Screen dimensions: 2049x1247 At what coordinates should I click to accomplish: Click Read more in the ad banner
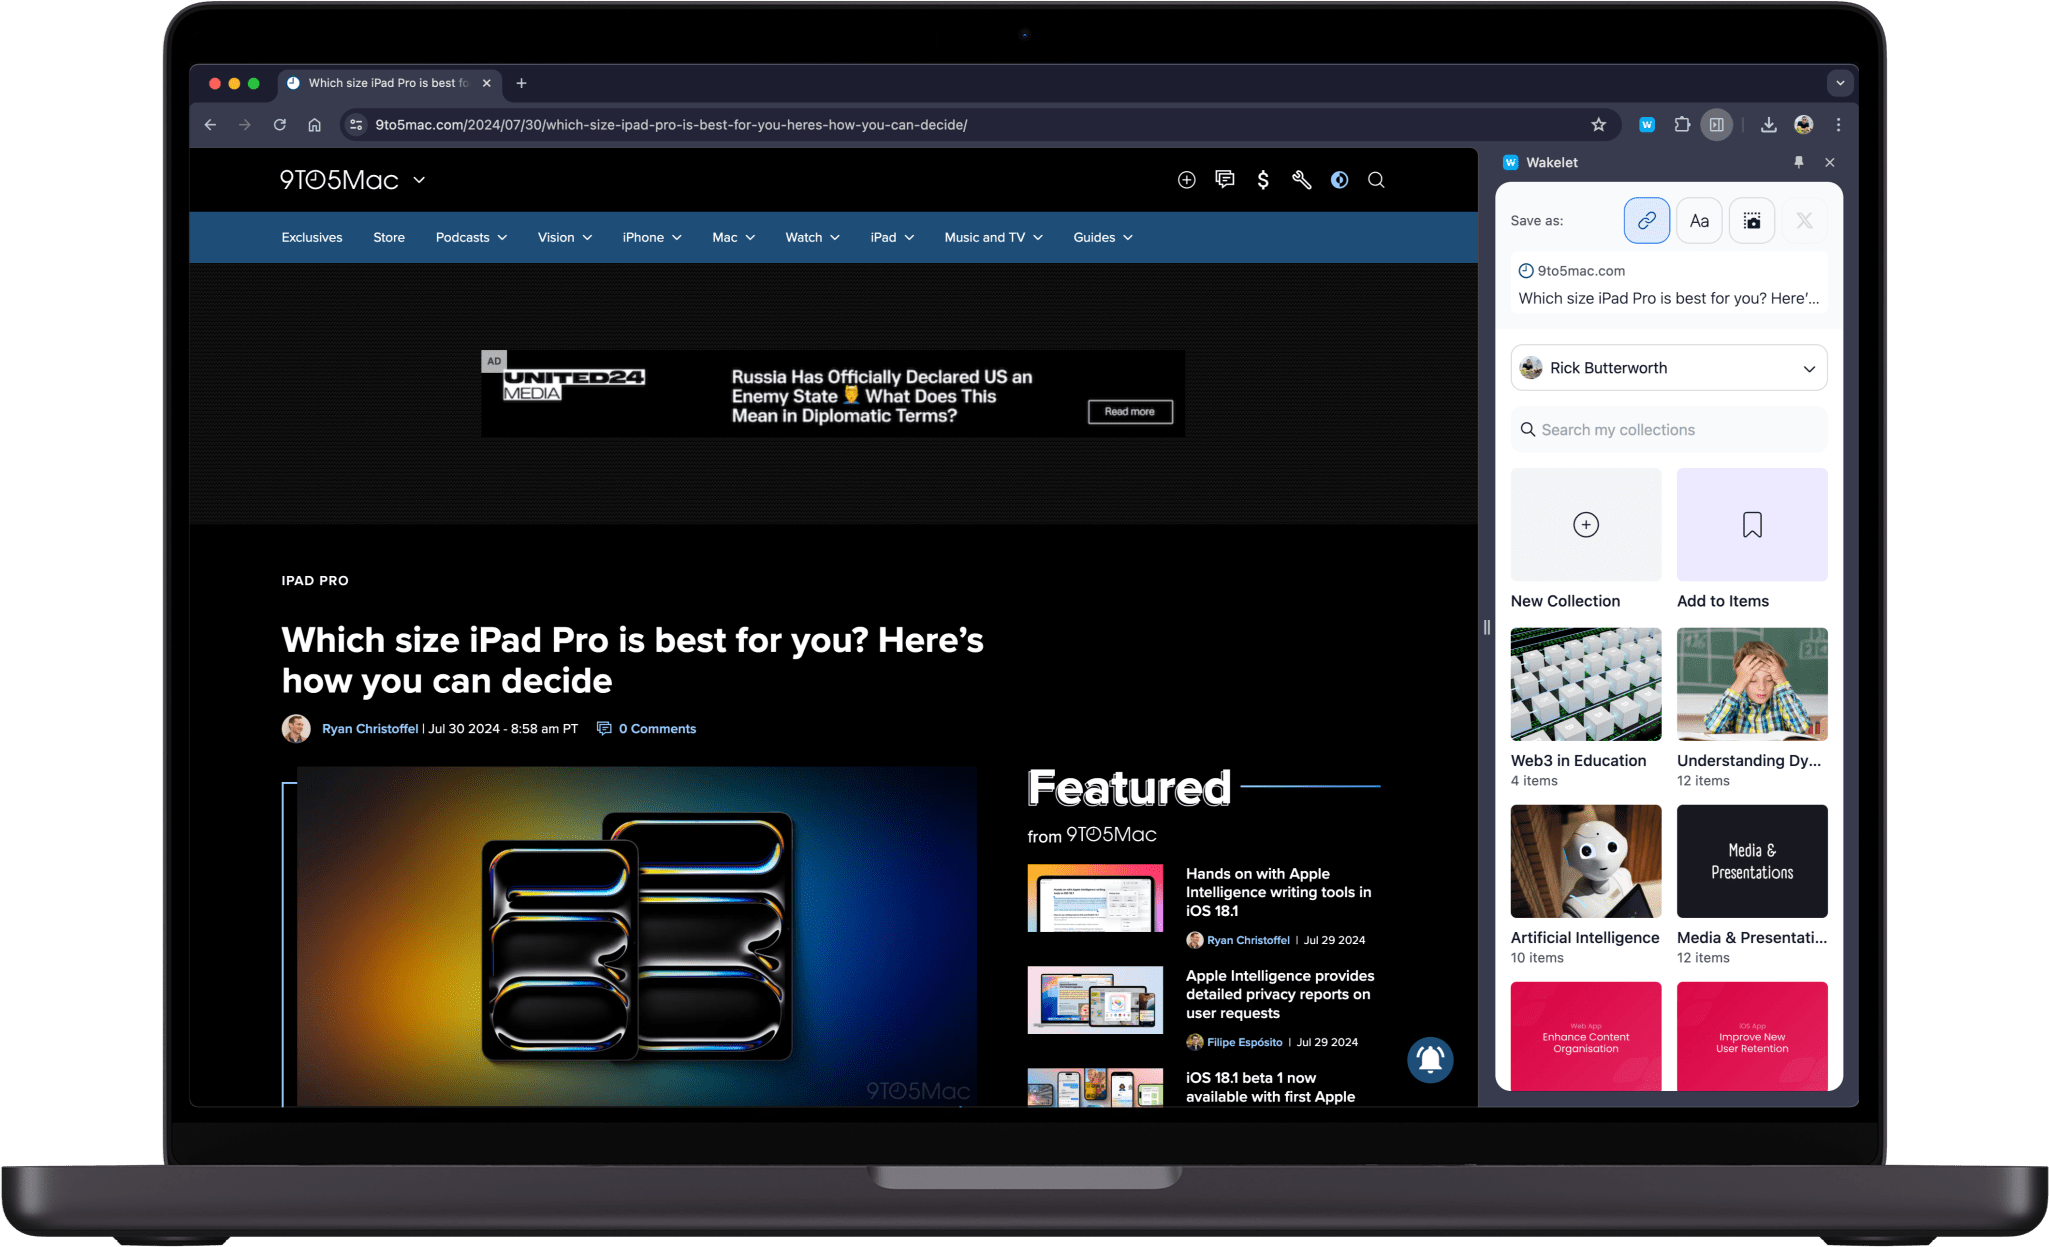coord(1130,412)
